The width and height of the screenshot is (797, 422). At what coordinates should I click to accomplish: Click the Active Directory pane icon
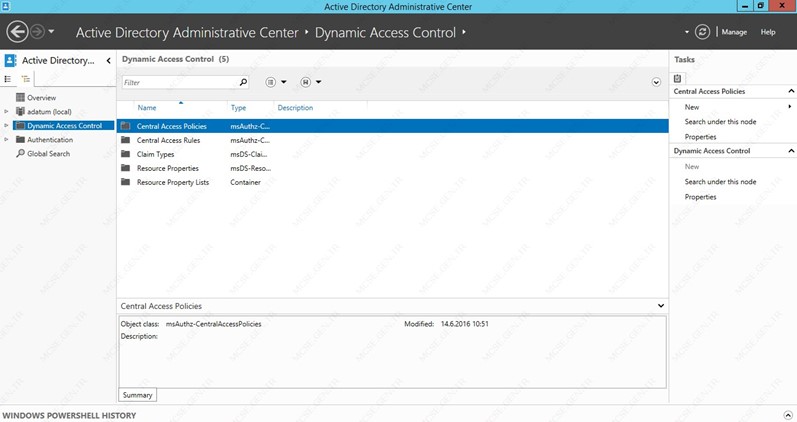[10, 61]
